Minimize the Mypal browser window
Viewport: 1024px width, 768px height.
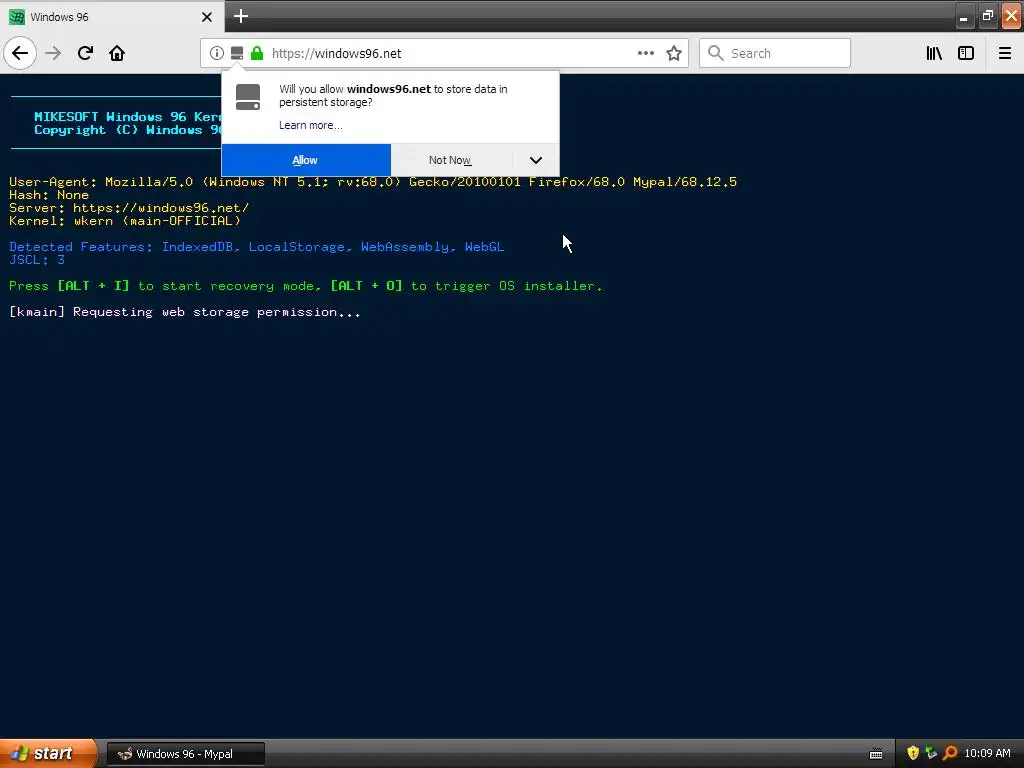964,17
